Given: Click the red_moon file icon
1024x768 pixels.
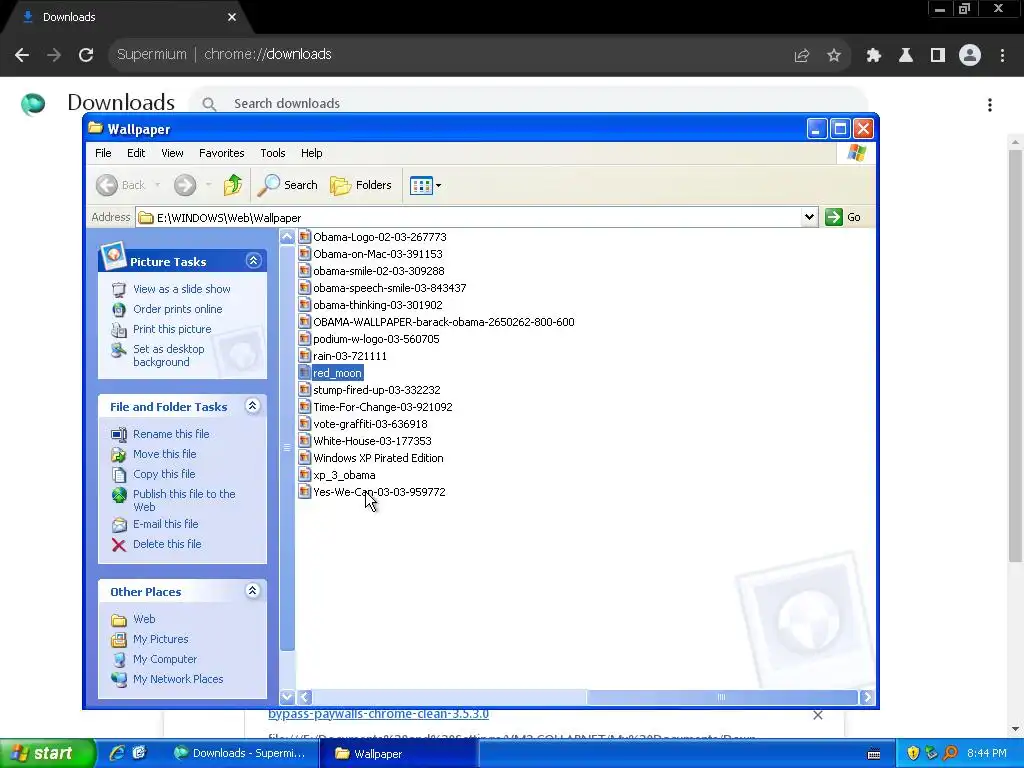Looking at the screenshot, I should (304, 372).
